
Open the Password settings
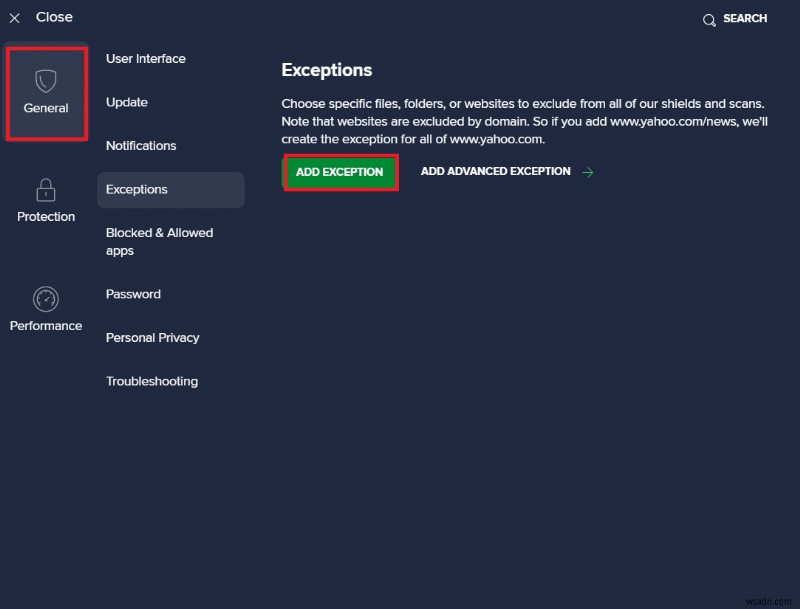133,295
